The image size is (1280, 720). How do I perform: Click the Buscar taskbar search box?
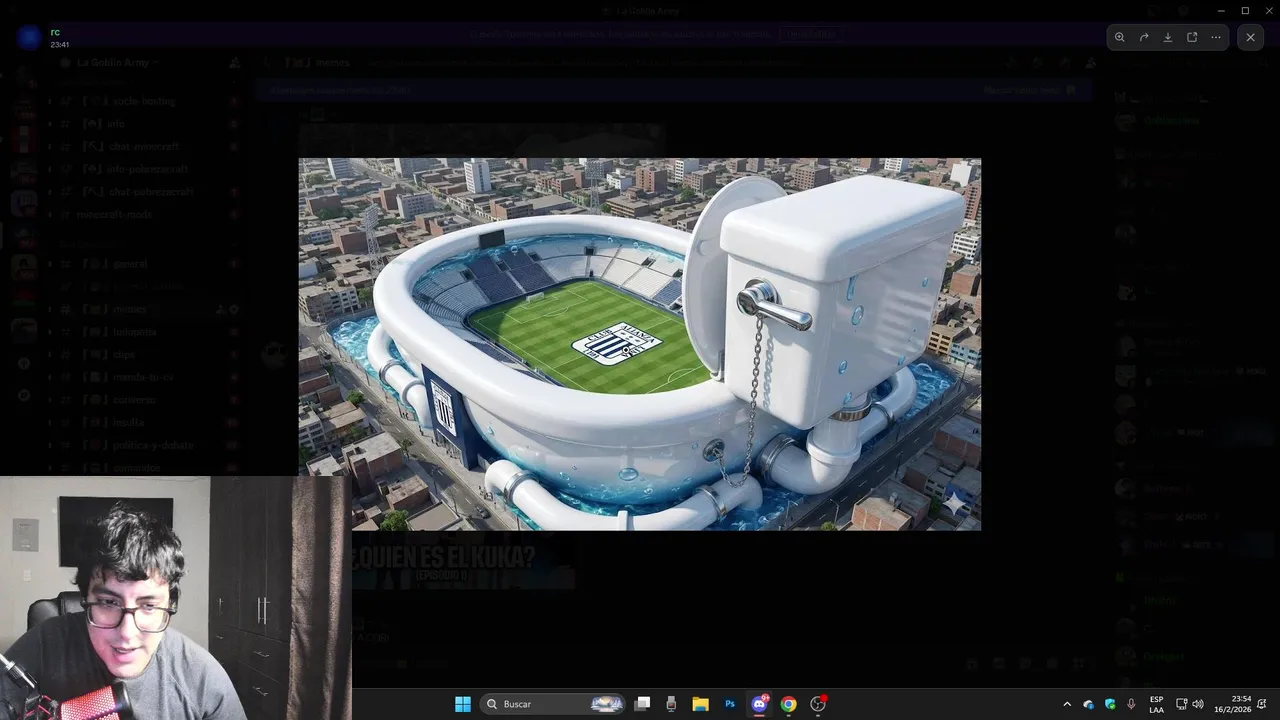click(553, 704)
